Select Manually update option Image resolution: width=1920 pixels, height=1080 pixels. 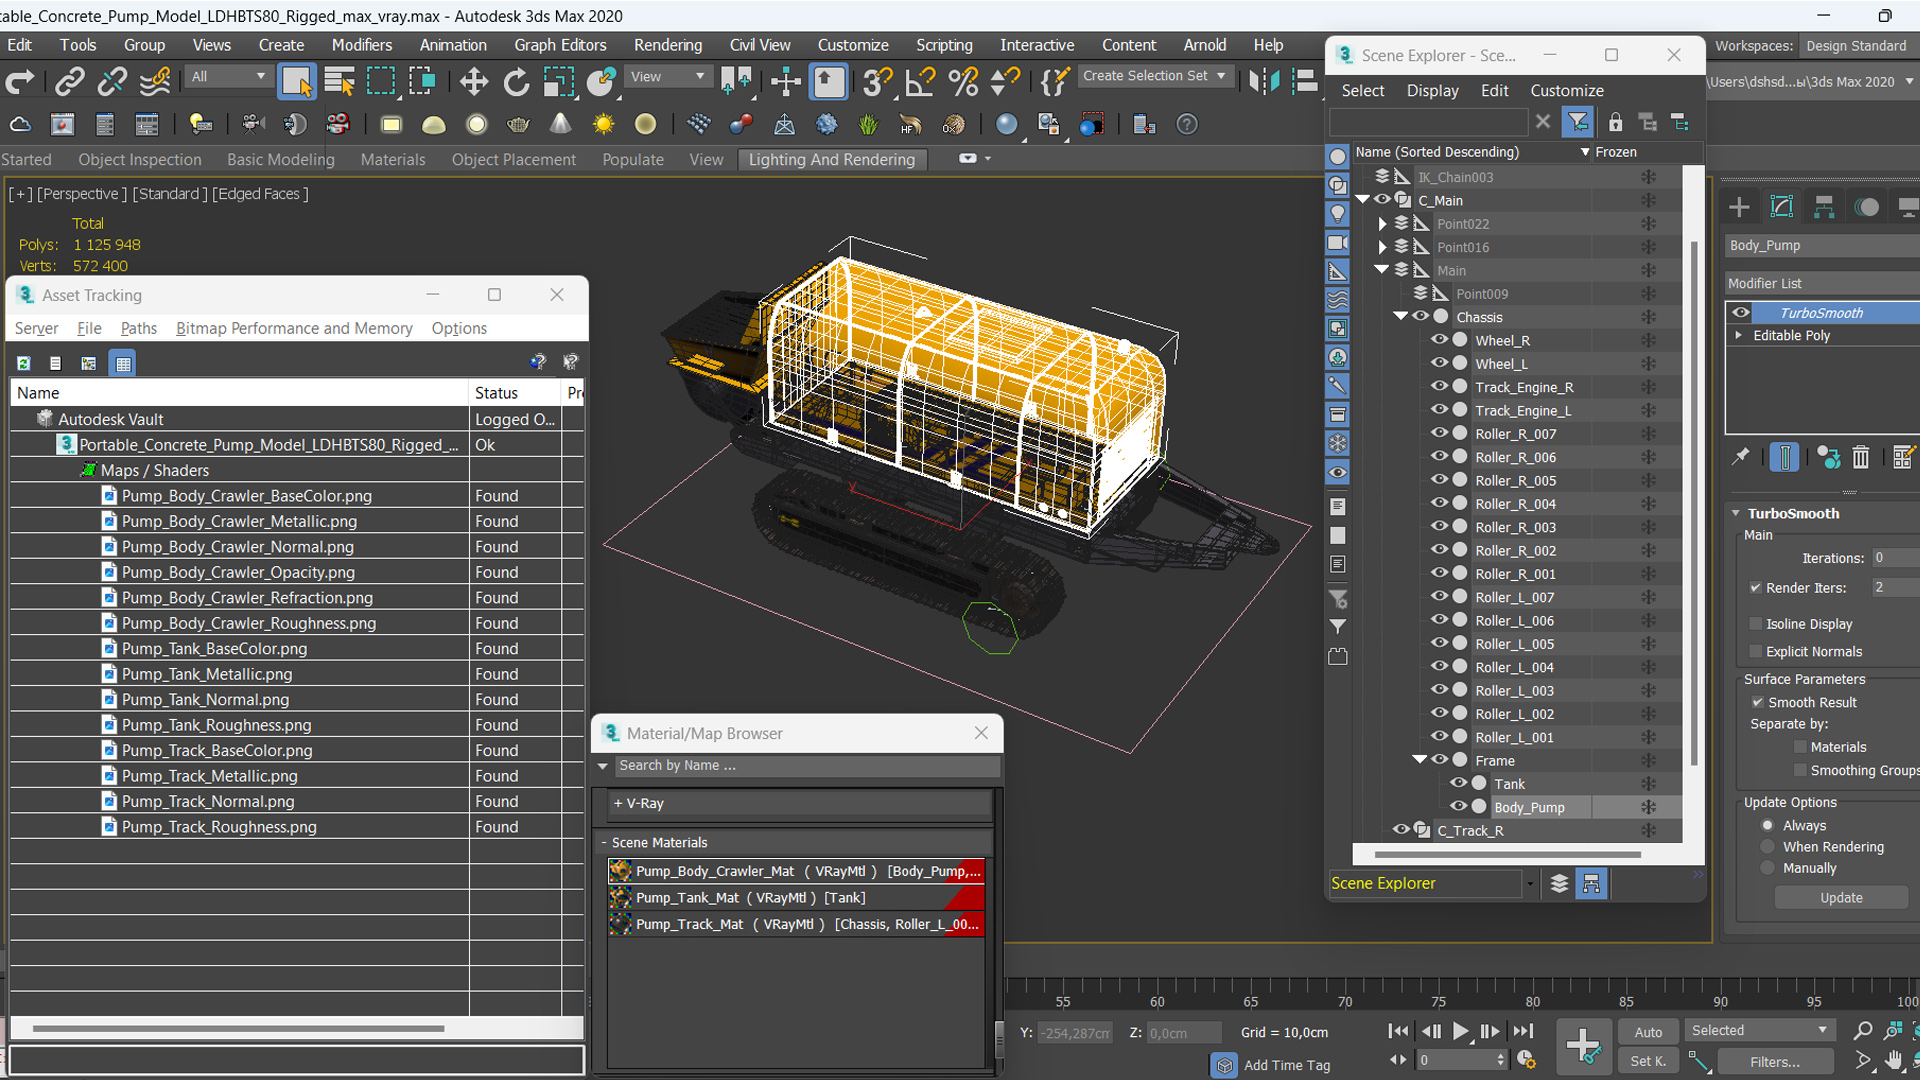pos(1767,868)
